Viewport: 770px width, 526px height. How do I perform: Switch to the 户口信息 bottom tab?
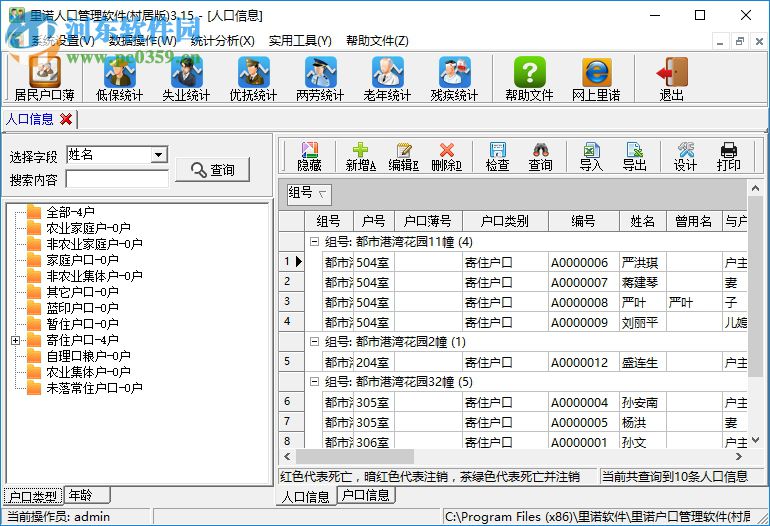tap(366, 495)
